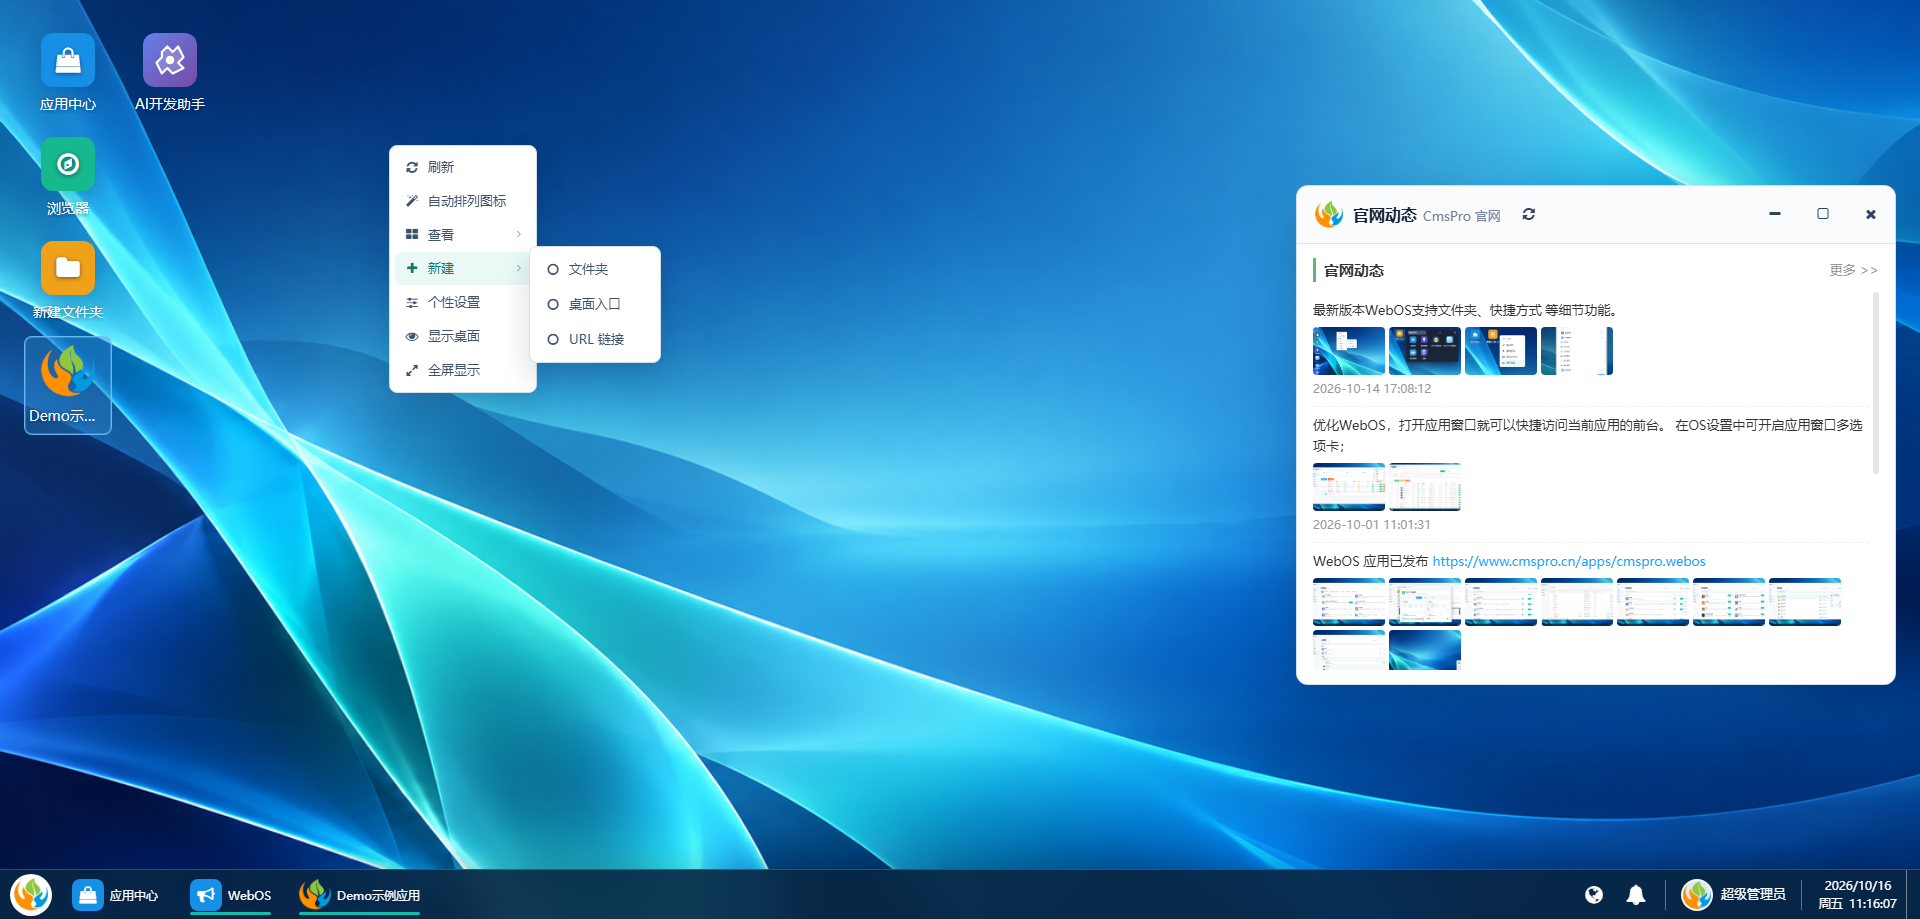Click the 2026-10-14 17:08:12 timestamp
Image resolution: width=1920 pixels, height=919 pixels.
(1372, 389)
